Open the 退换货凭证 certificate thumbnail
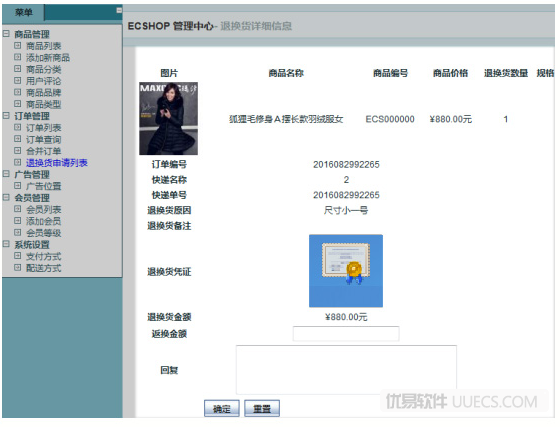 point(346,271)
